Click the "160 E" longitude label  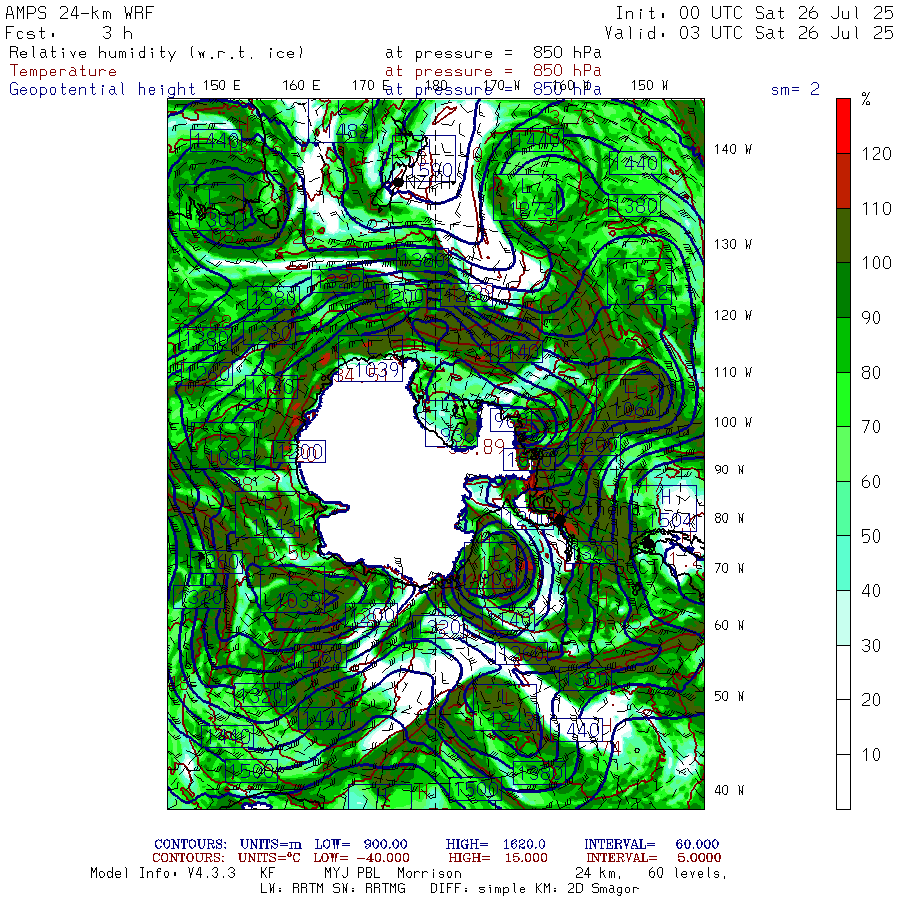click(301, 86)
